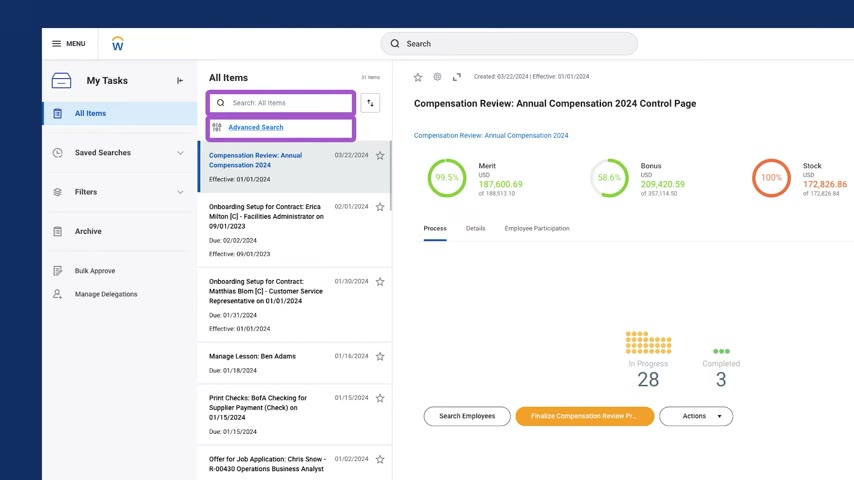
Task: Click the Advanced Search sliders icon
Action: pyautogui.click(x=217, y=127)
